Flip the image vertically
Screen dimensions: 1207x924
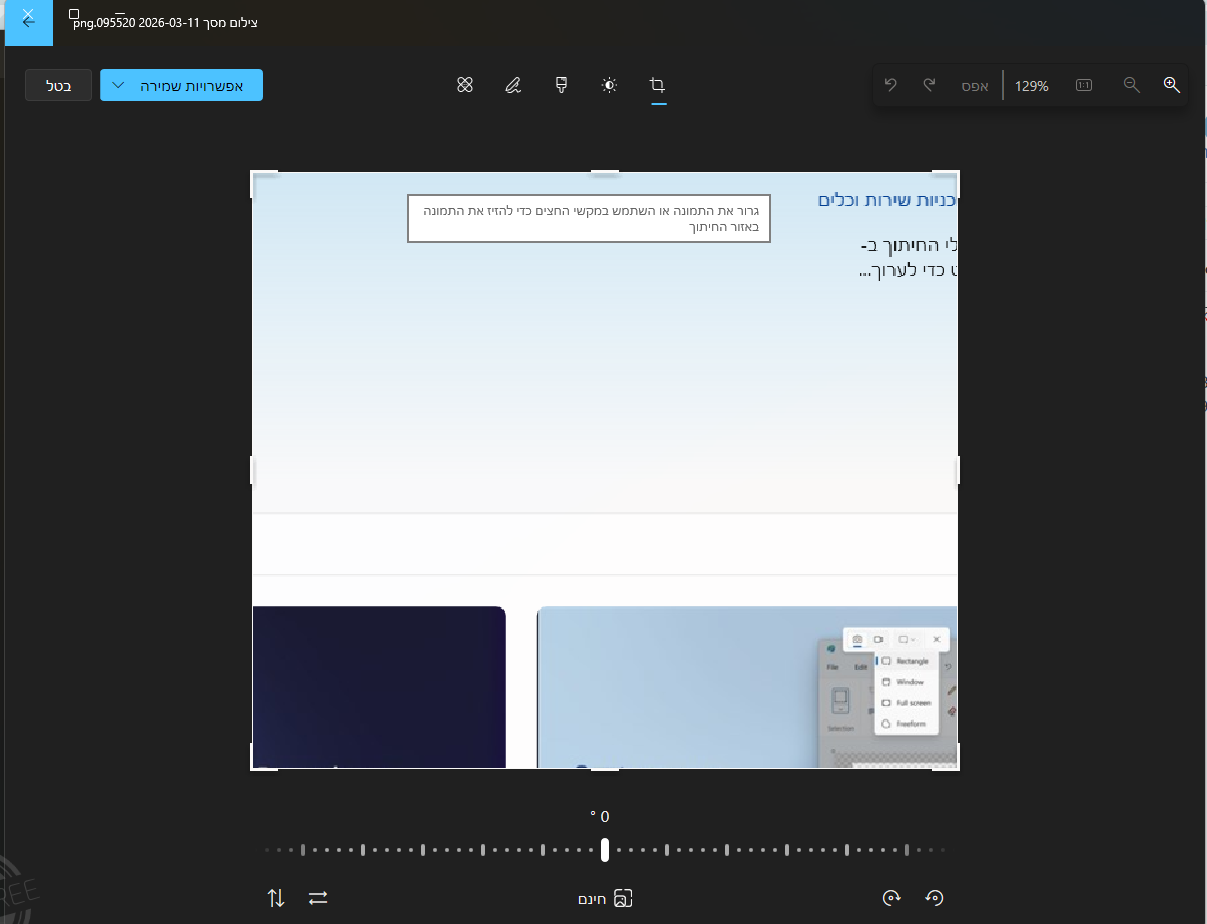coord(276,898)
